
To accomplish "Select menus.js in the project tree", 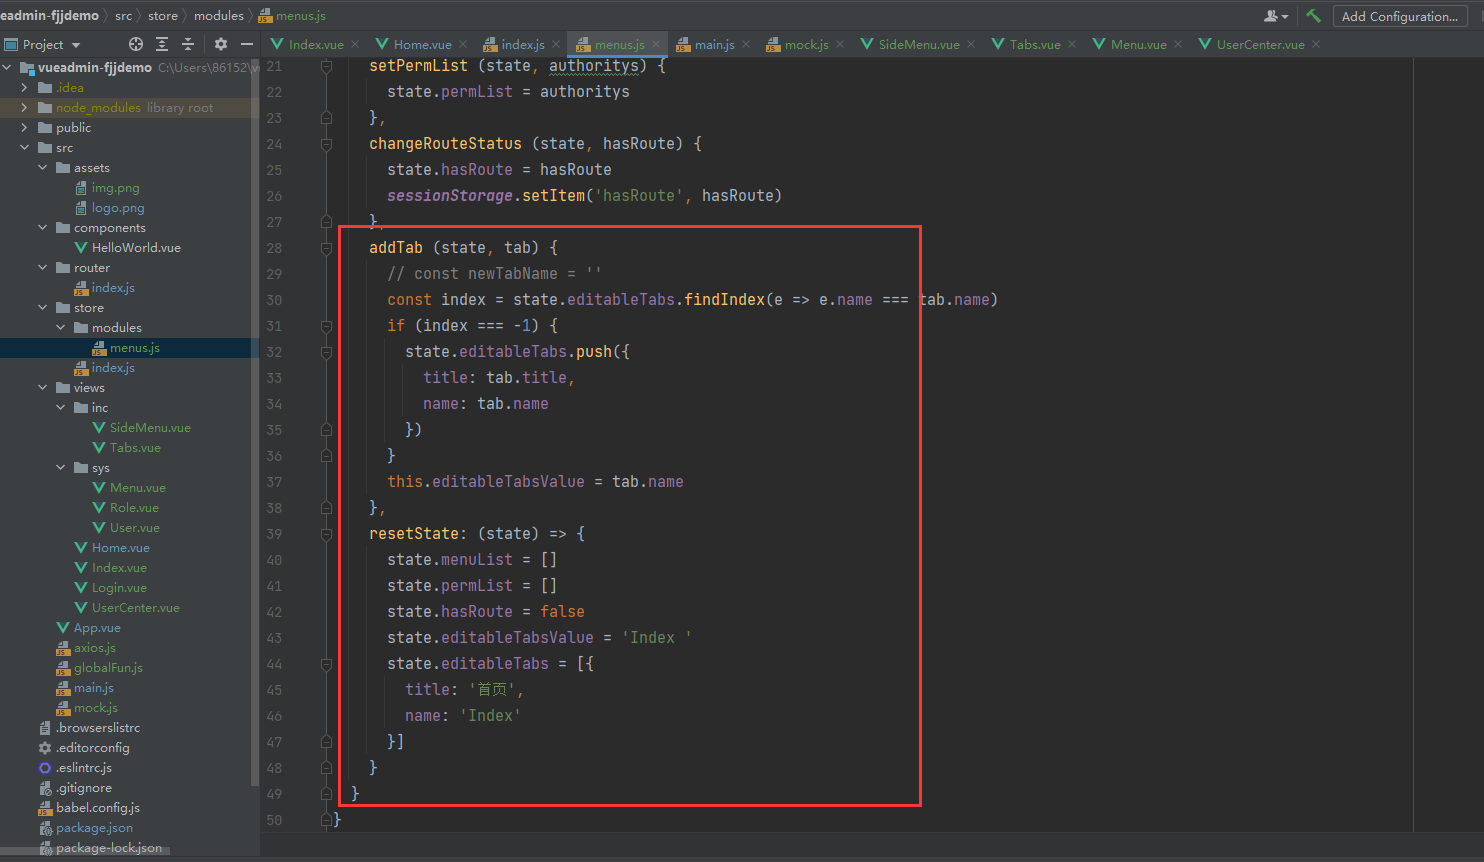I will click(134, 348).
